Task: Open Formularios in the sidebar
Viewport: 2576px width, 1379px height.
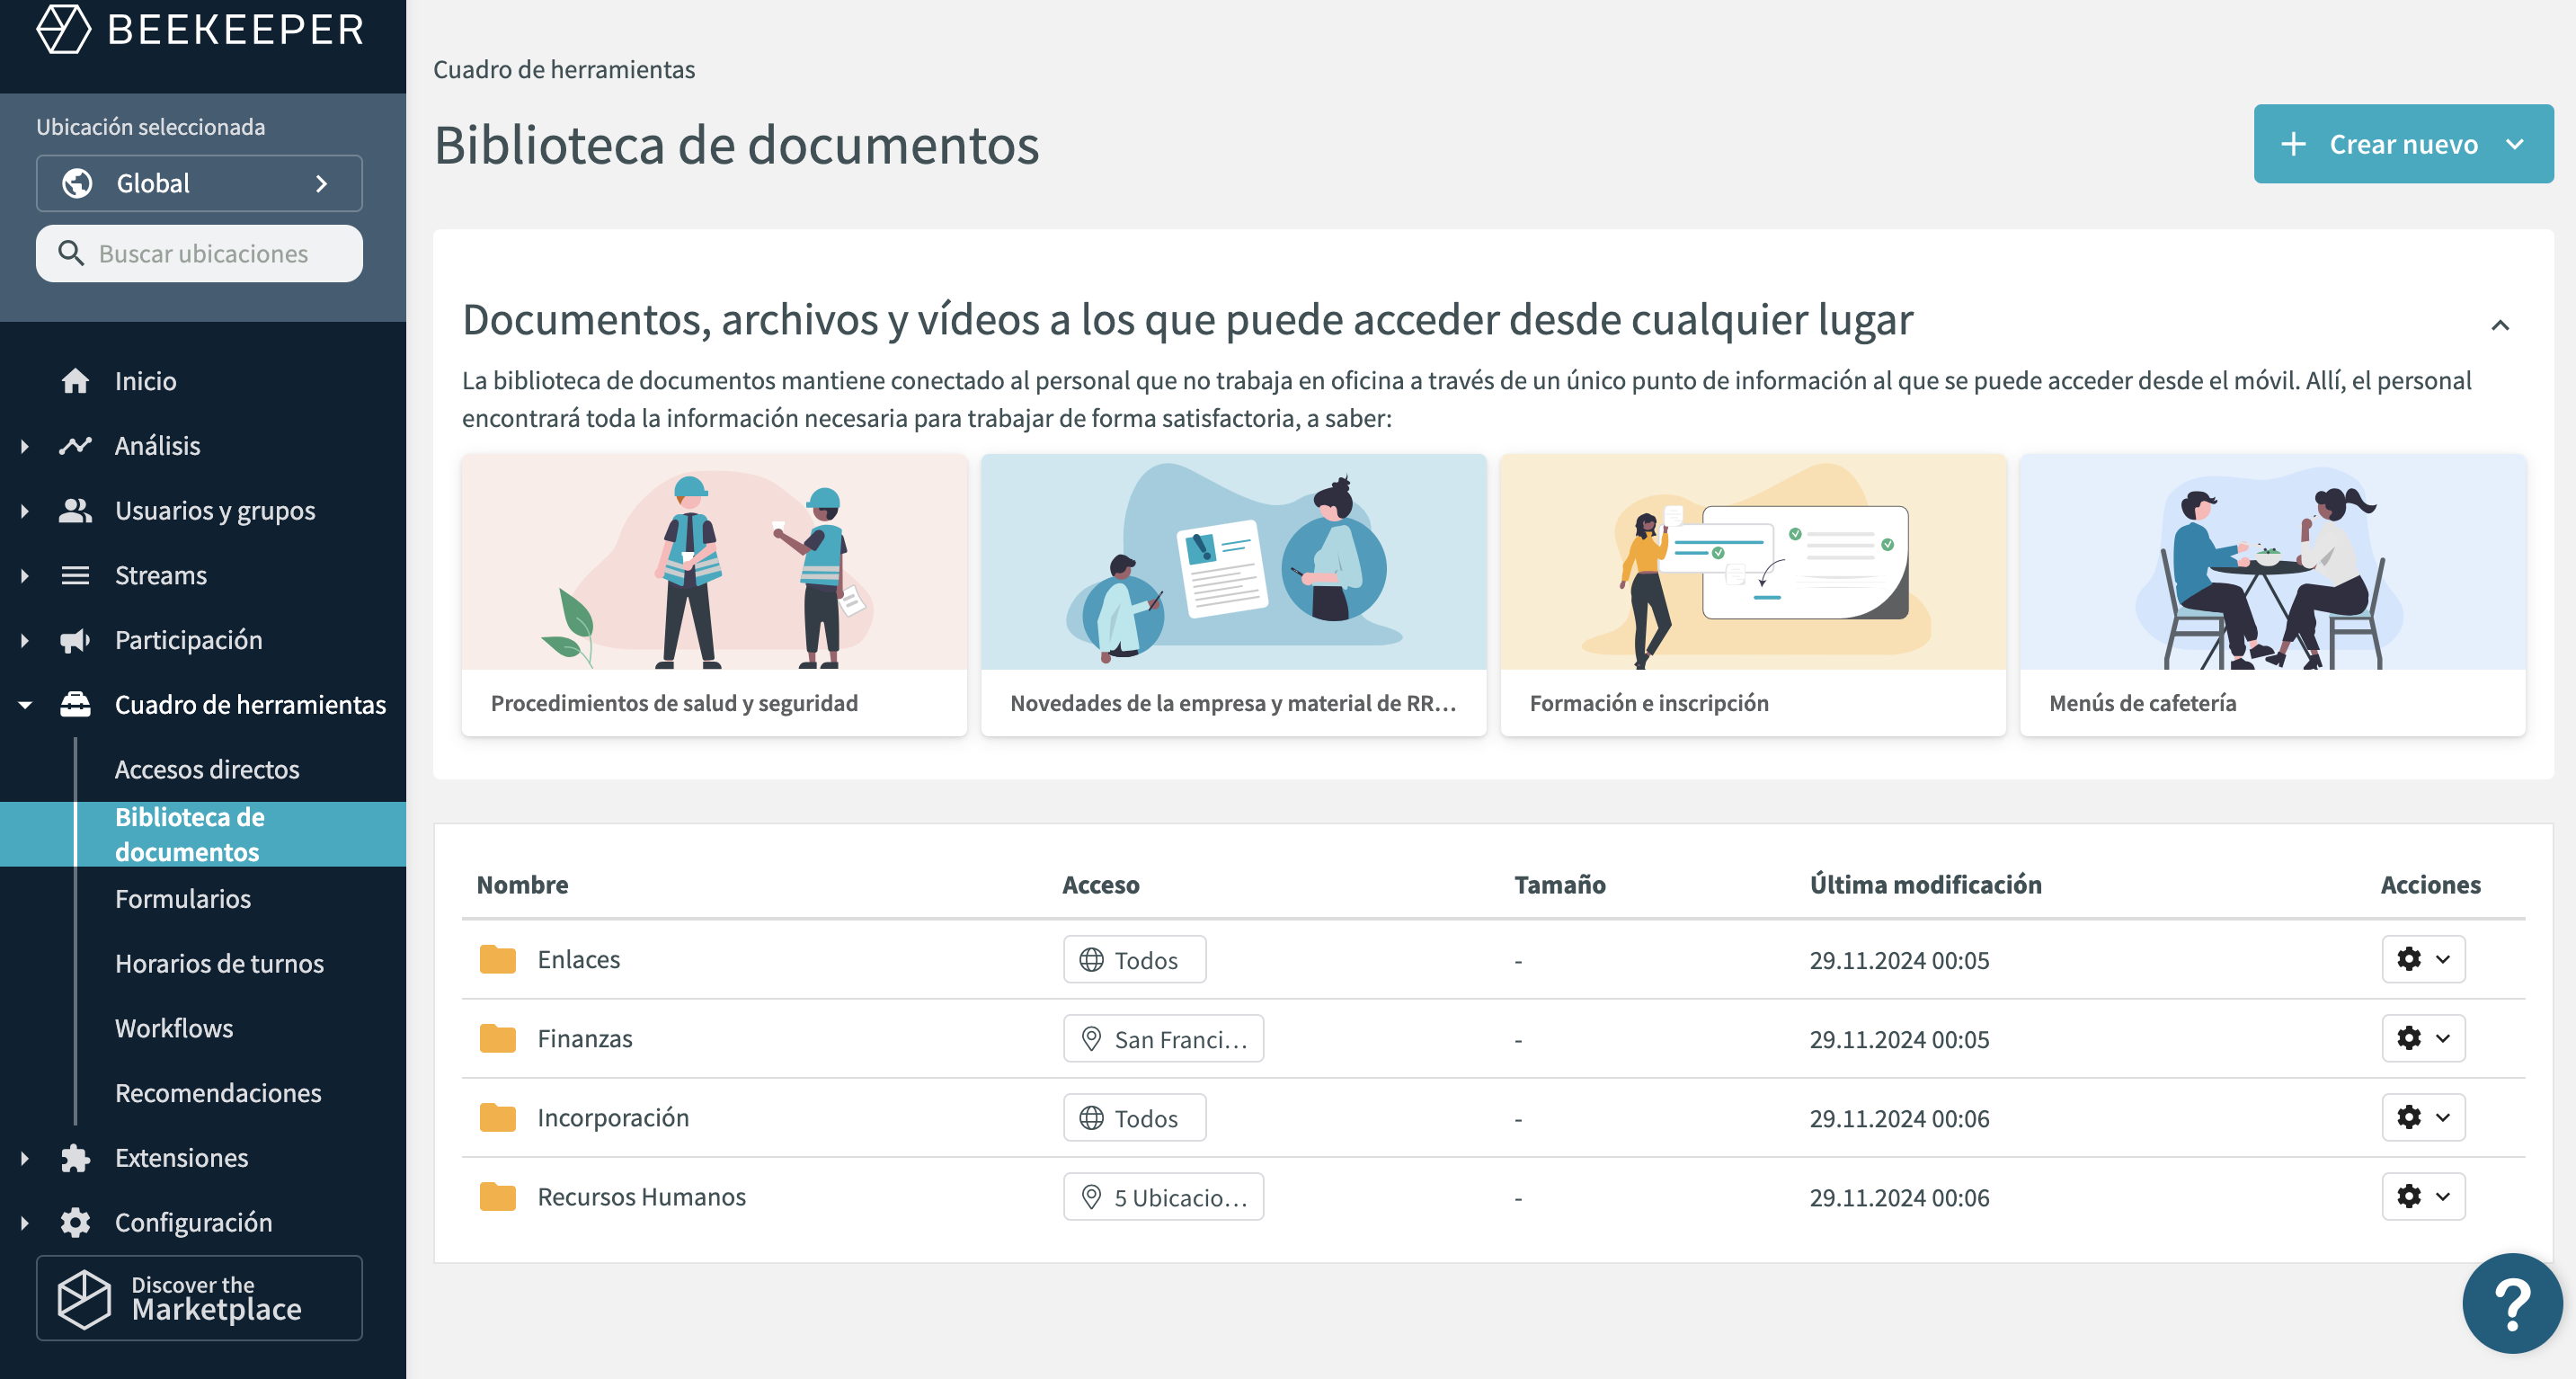Action: [183, 899]
